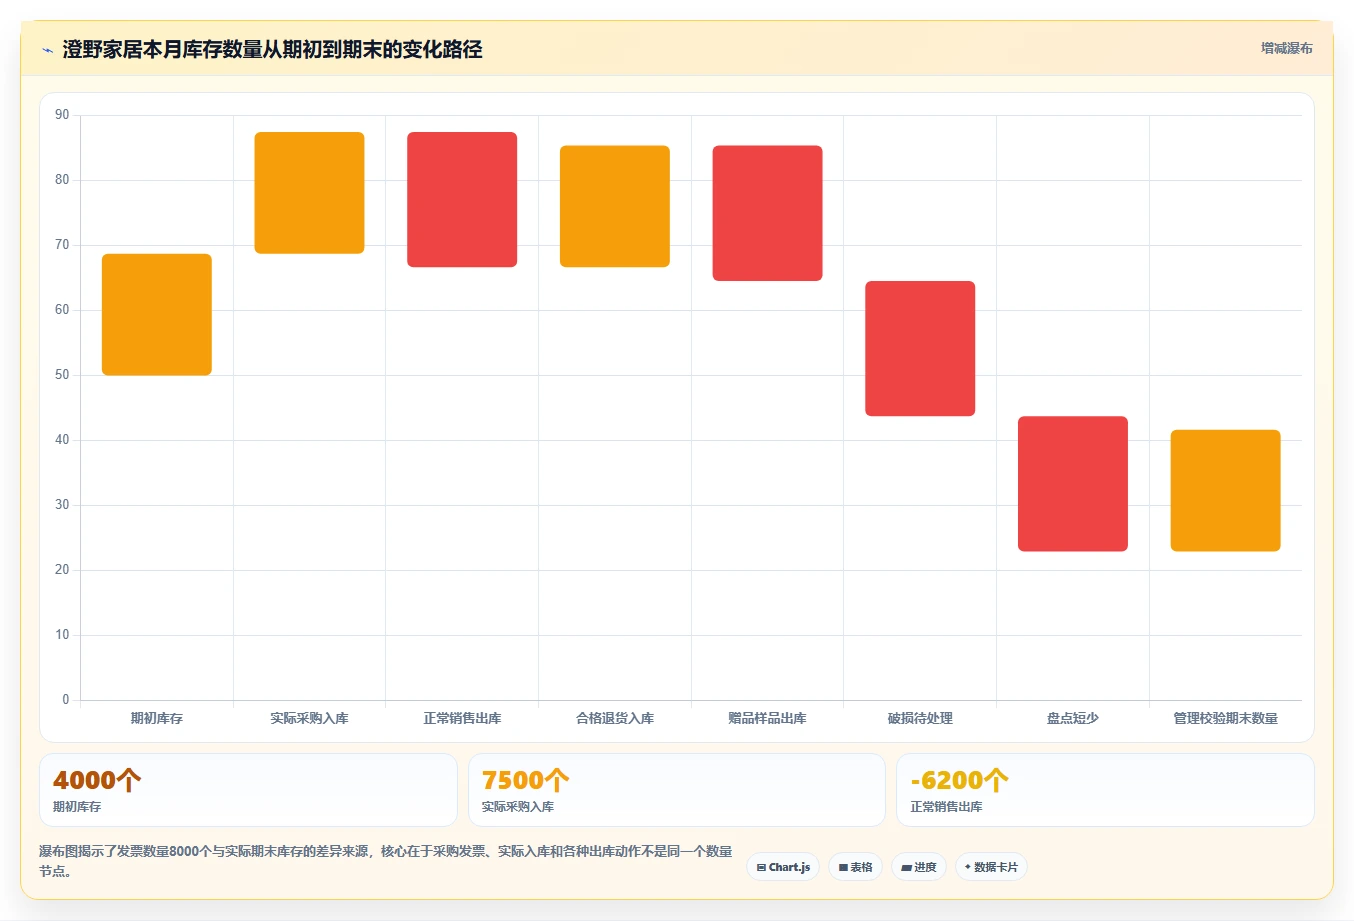Click x-axis label 管理校验期末数量
Screen dimensions: 1354x921
point(1225,718)
